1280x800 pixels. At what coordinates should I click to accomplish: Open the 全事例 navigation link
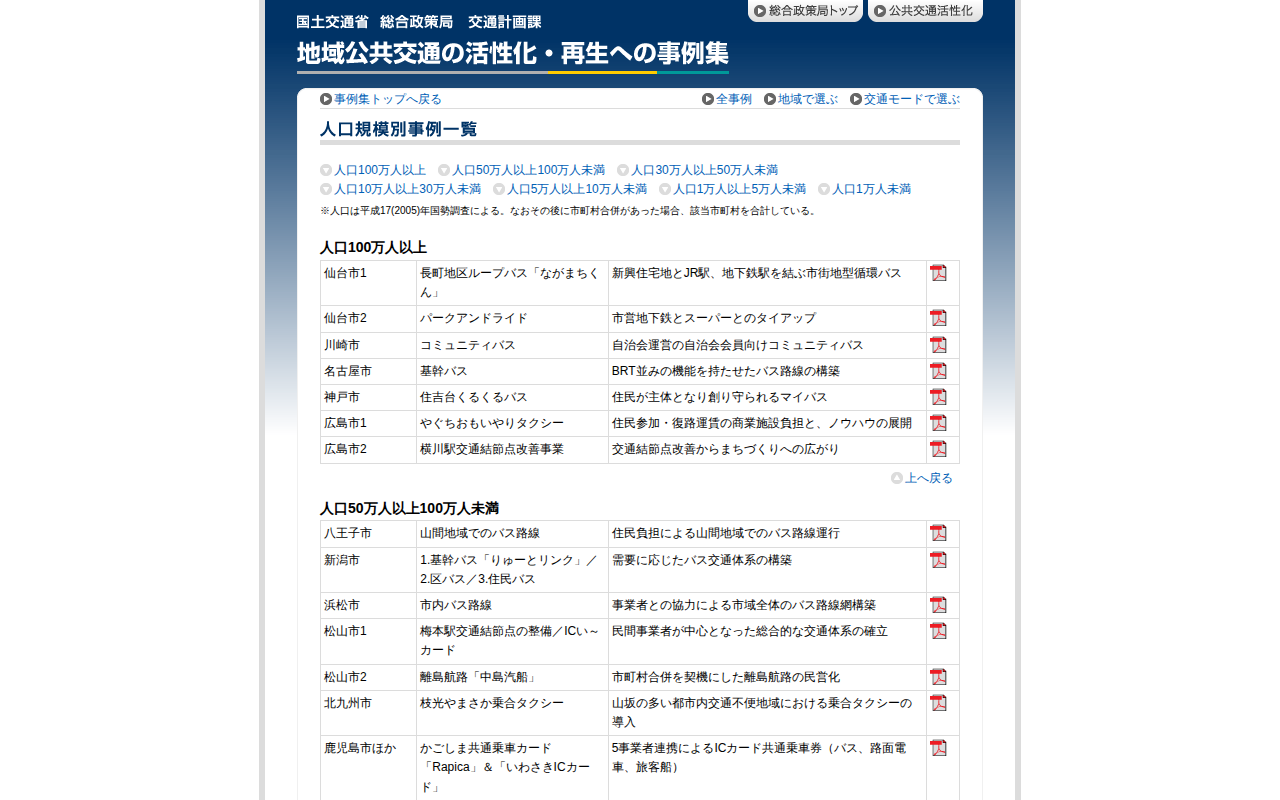pyautogui.click(x=727, y=99)
